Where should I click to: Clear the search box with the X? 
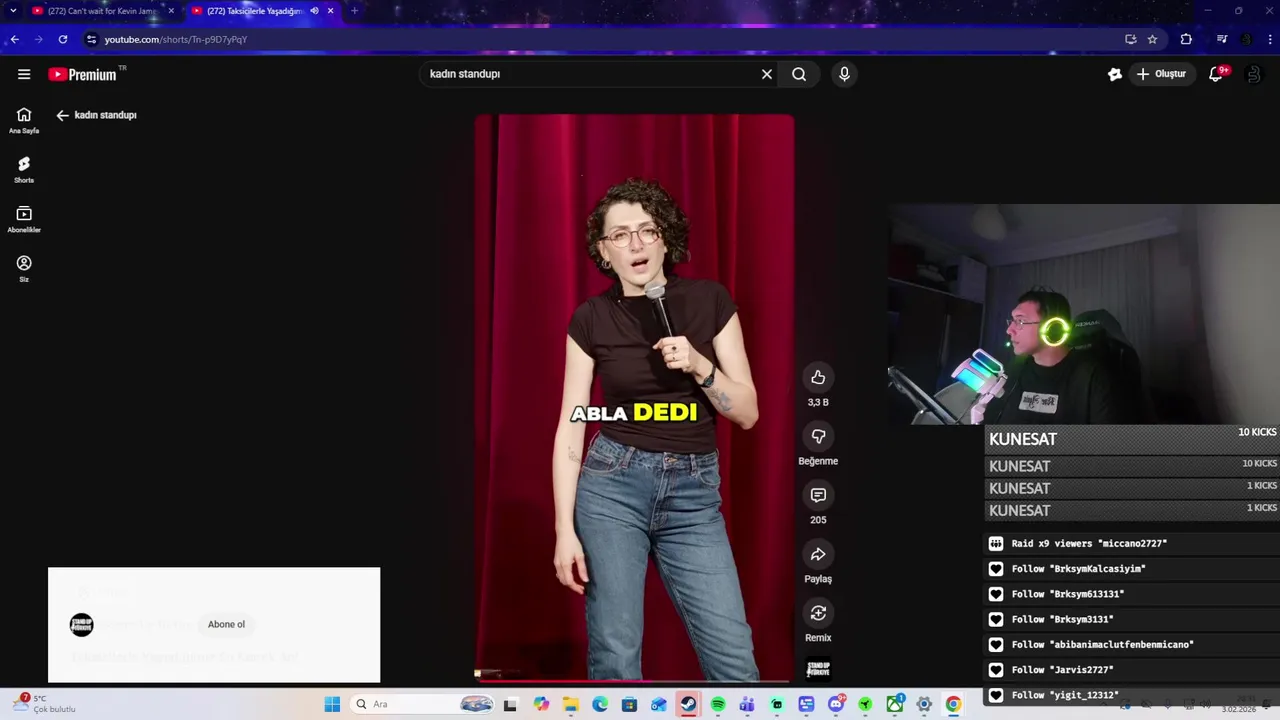point(767,74)
